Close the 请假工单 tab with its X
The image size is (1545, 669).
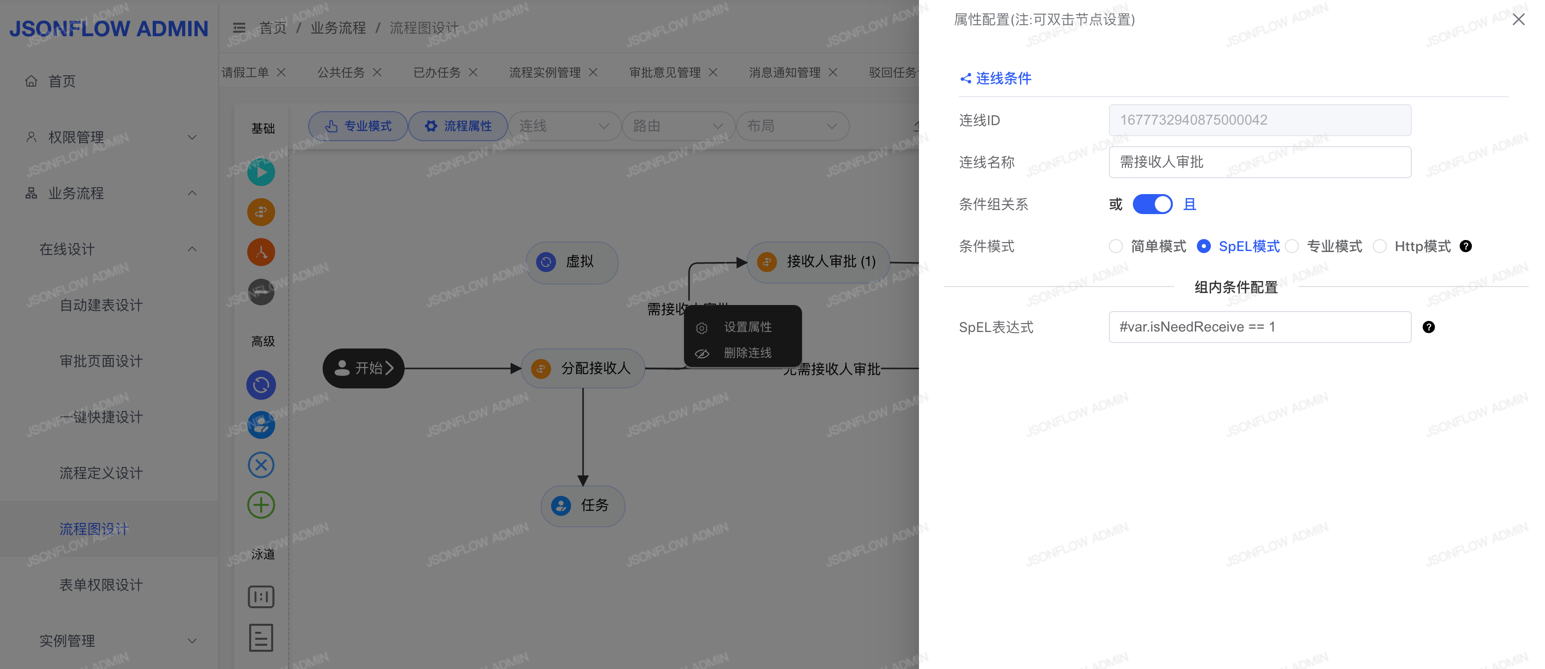pos(281,72)
